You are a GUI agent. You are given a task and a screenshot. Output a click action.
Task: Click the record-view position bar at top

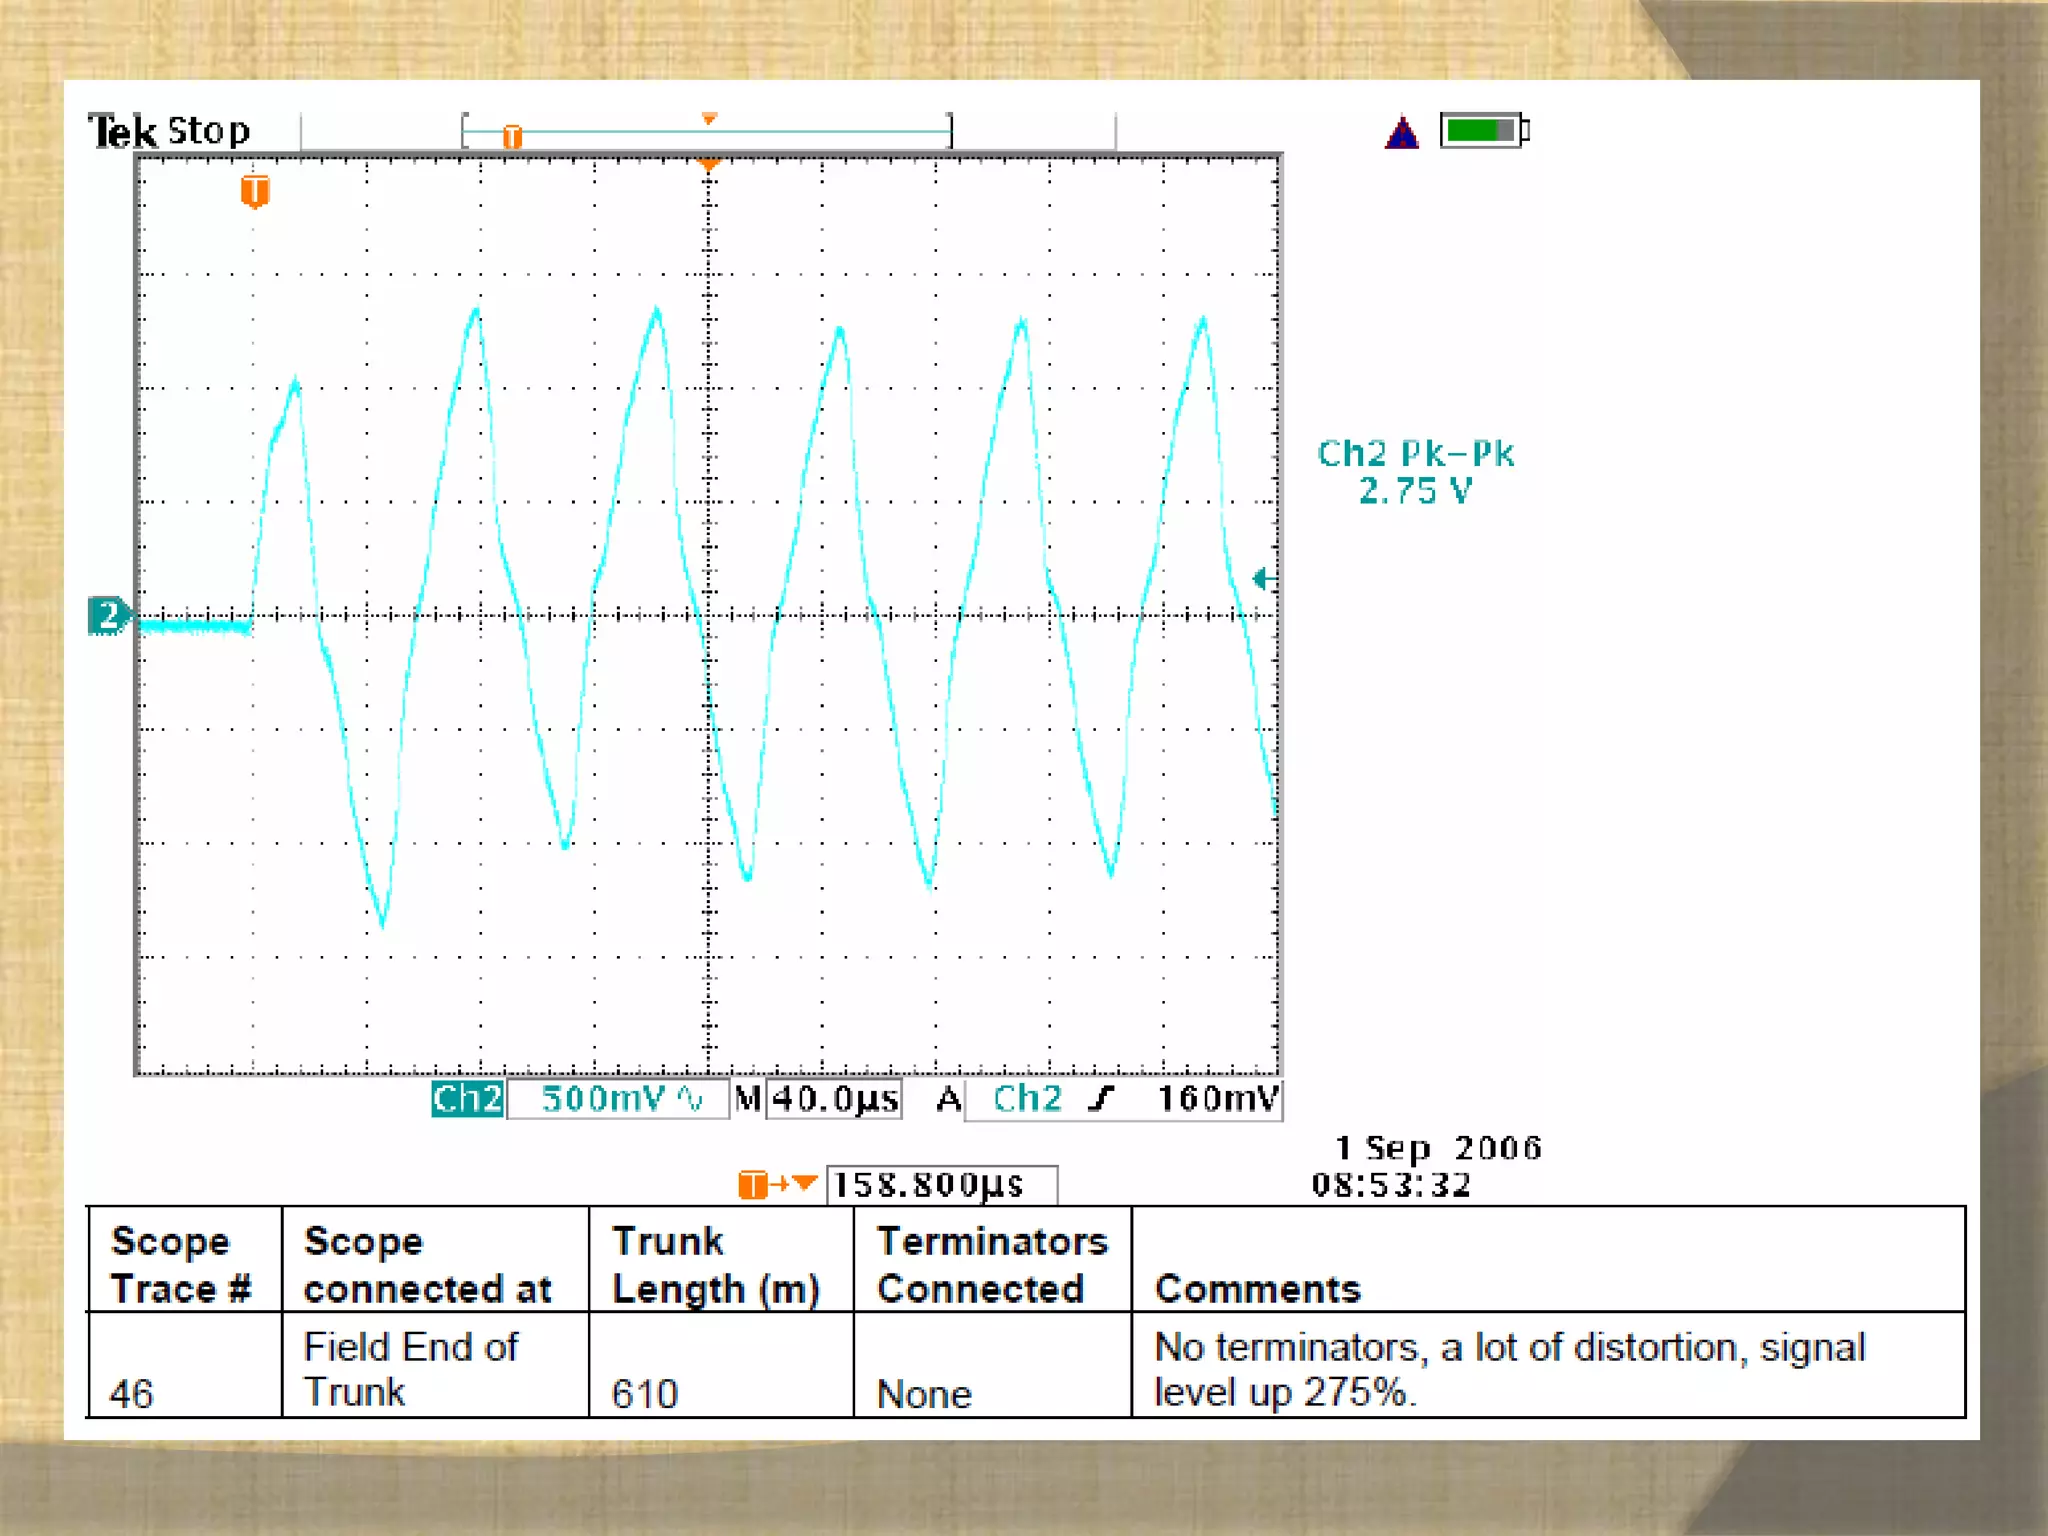[x=707, y=131]
